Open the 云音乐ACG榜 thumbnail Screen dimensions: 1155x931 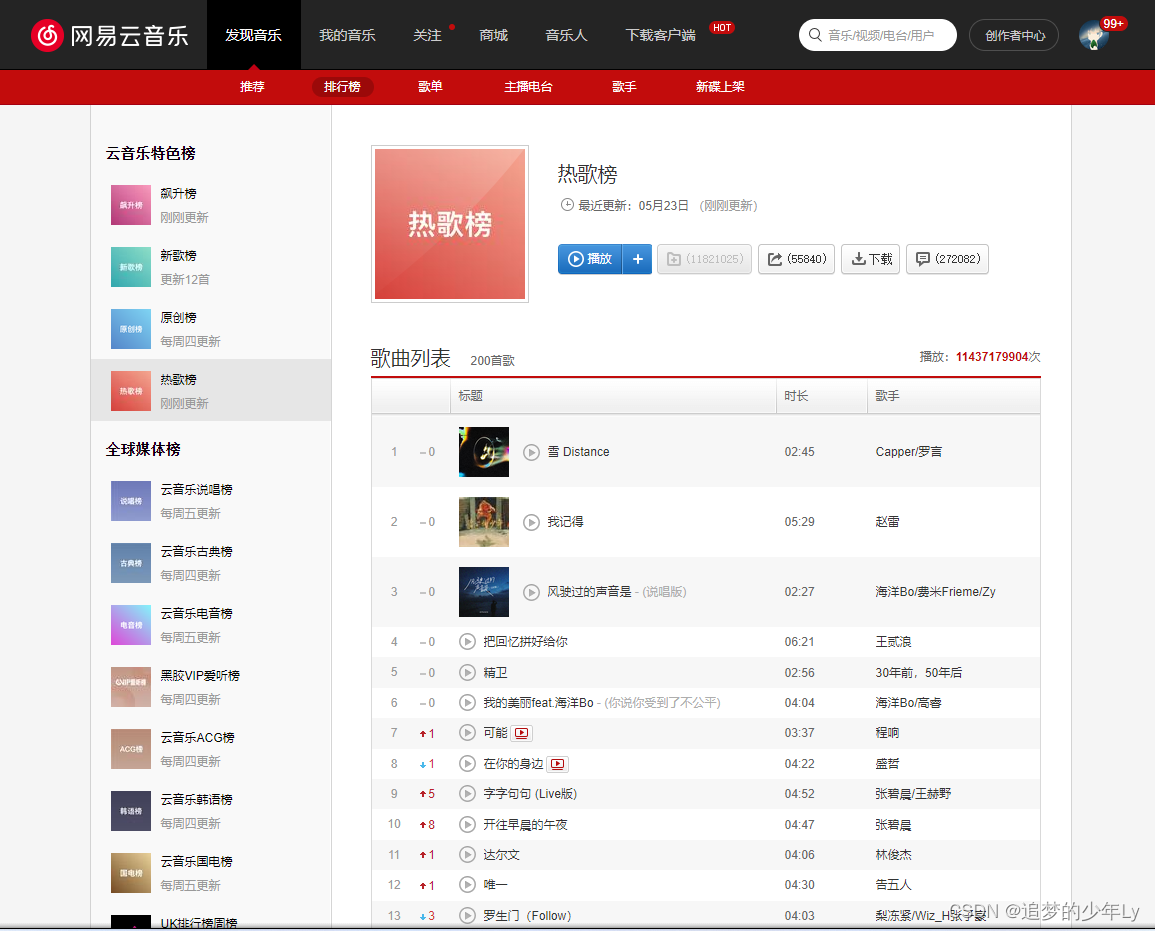[131, 749]
